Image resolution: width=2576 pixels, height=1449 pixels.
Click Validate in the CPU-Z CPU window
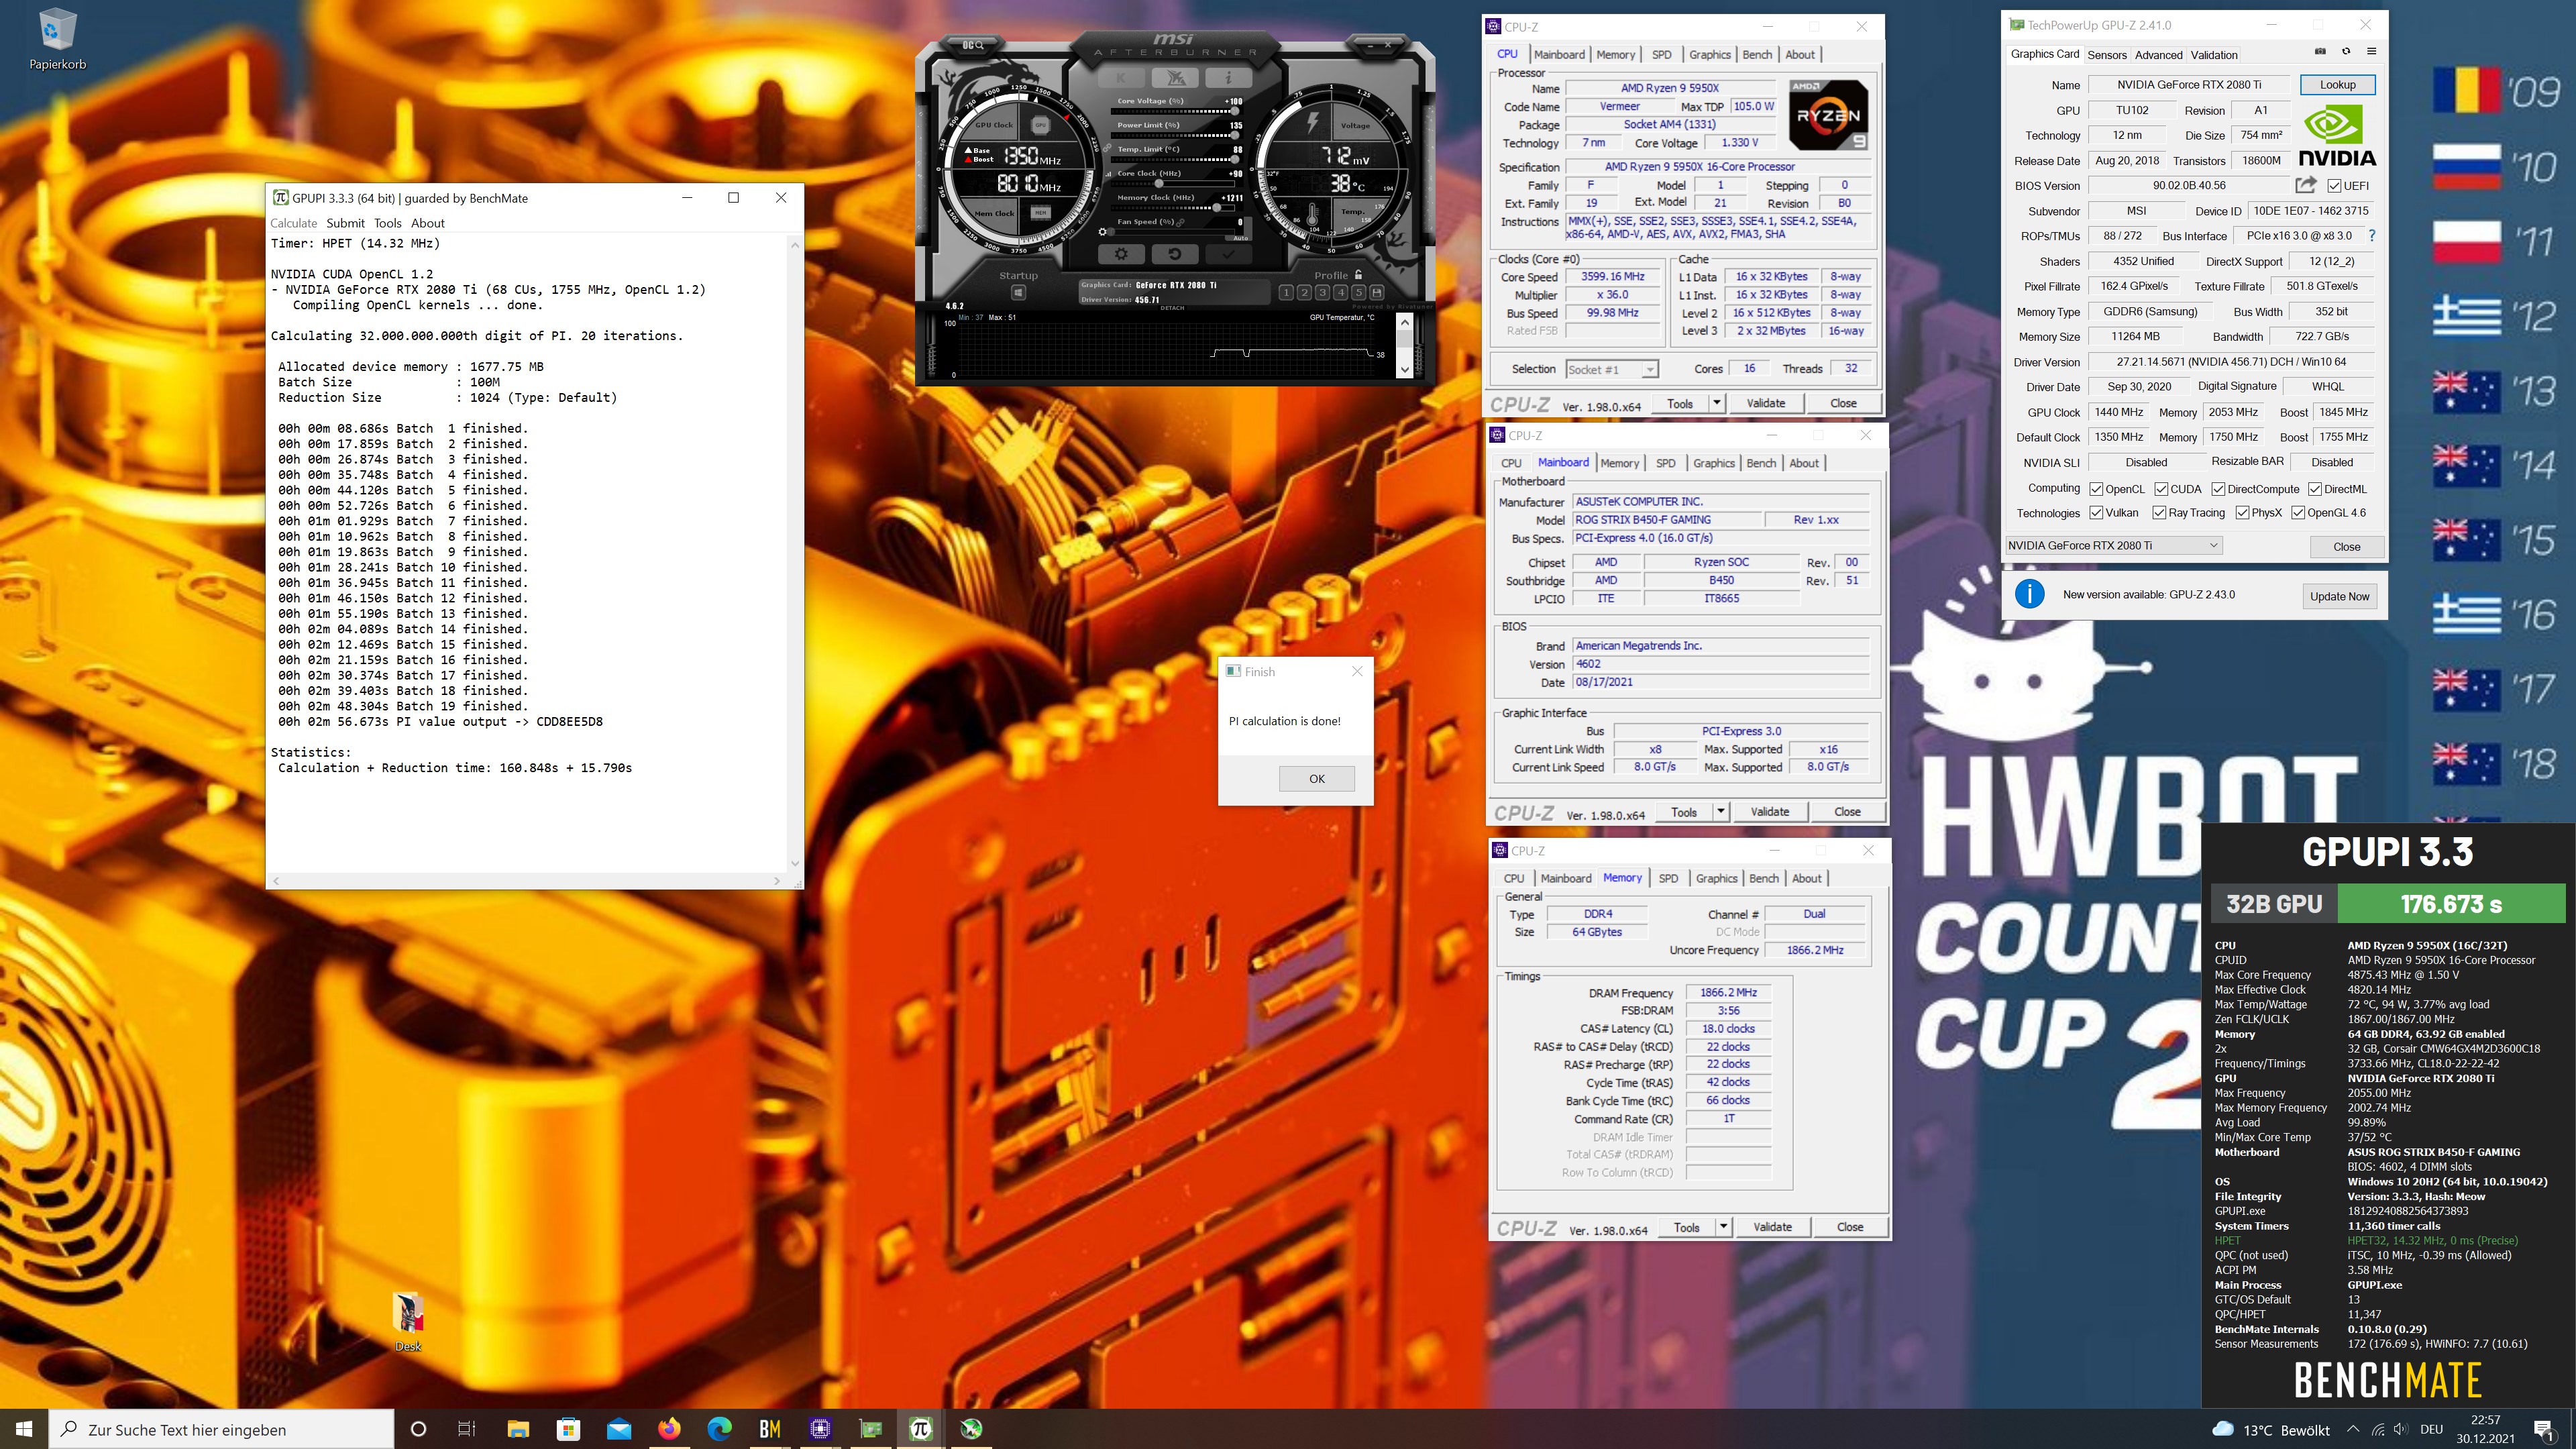(x=1765, y=403)
